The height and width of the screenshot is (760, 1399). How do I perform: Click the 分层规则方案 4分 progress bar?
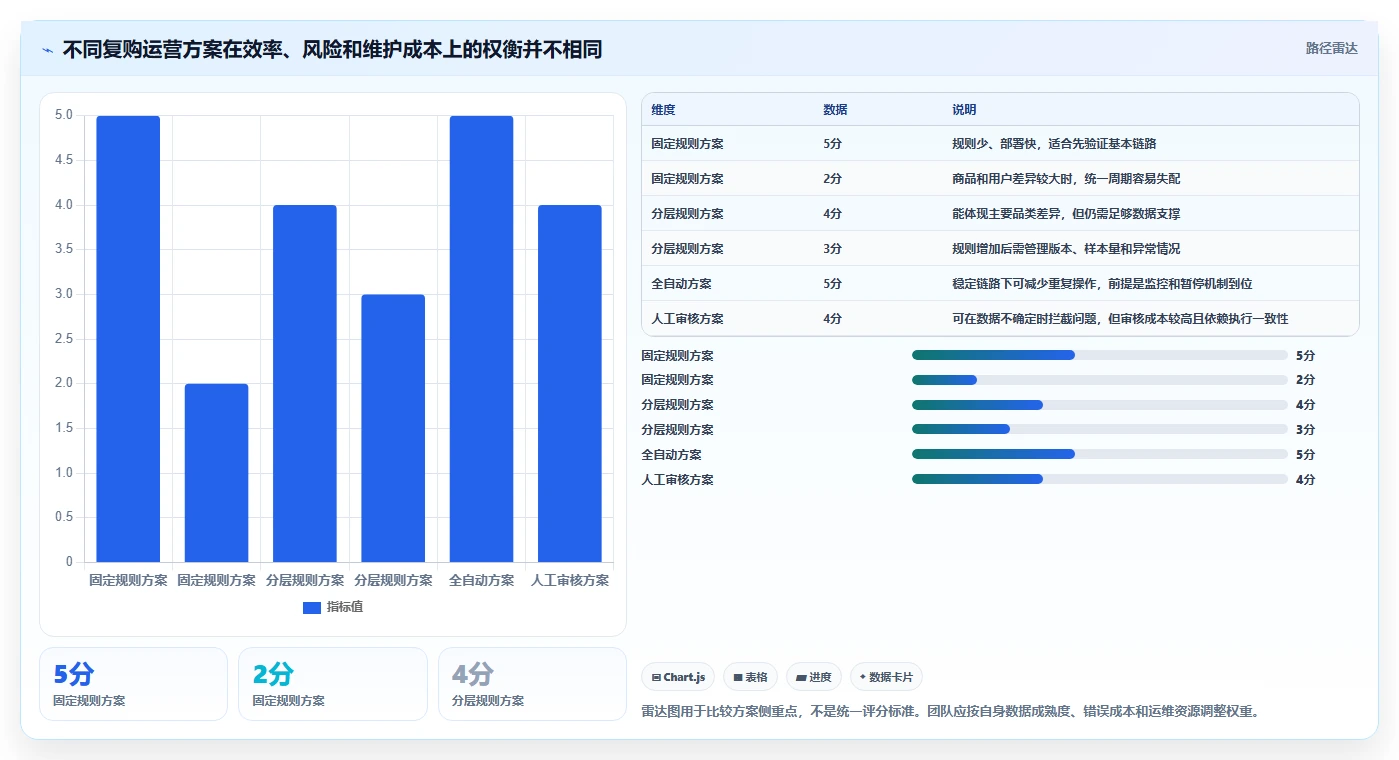(1100, 405)
